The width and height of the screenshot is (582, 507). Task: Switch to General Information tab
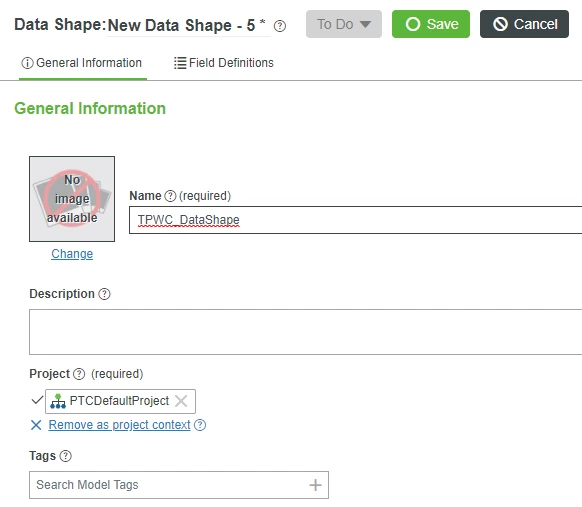point(82,63)
